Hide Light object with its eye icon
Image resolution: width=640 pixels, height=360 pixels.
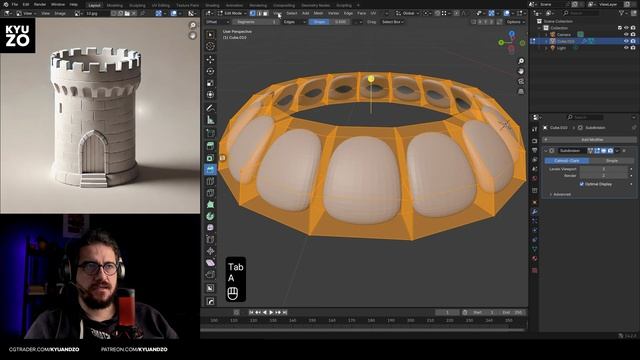tap(626, 48)
